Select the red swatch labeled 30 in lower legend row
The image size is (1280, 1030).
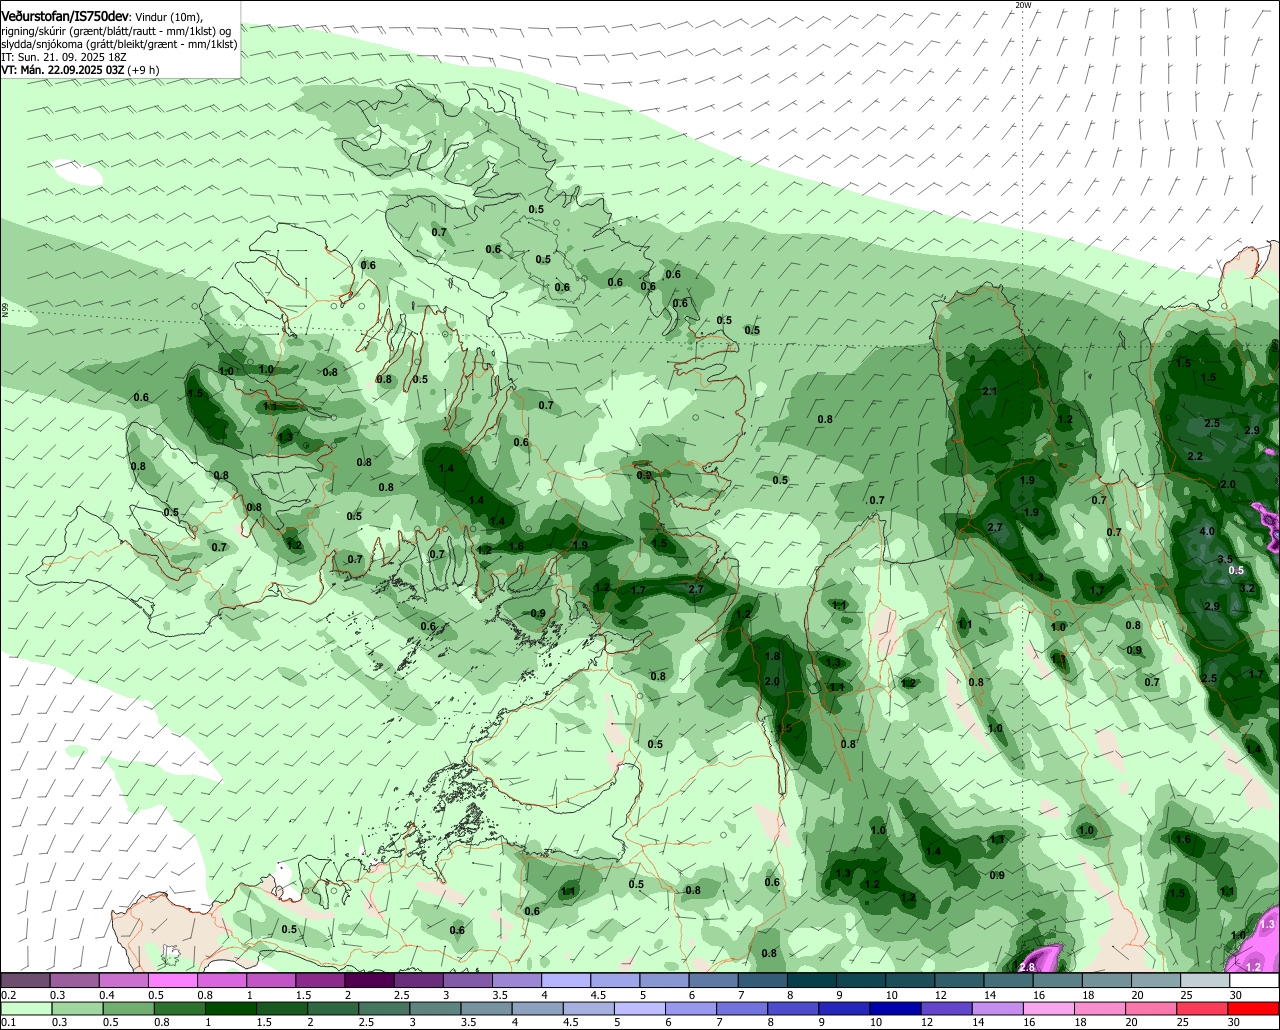click(1255, 1011)
